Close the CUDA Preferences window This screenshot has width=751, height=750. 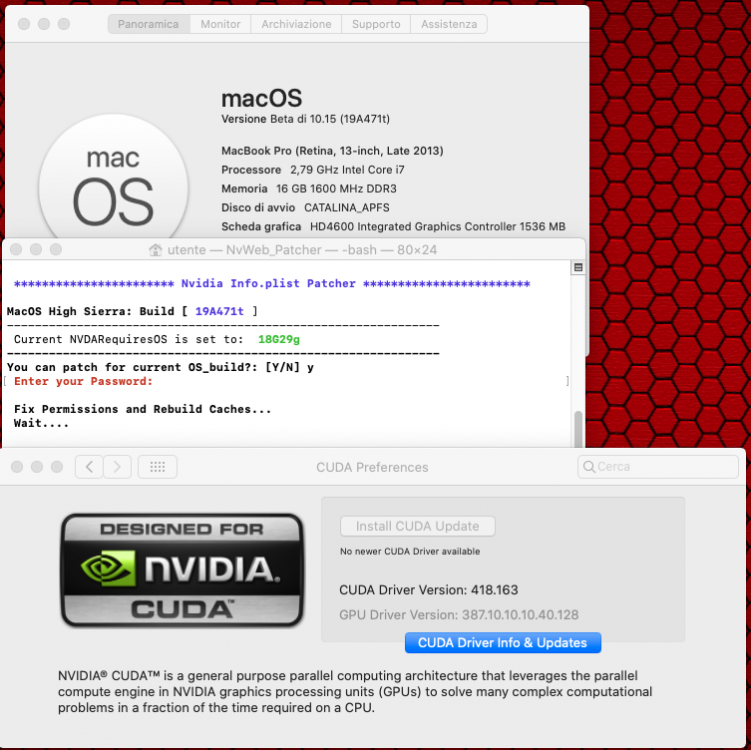coord(17,466)
